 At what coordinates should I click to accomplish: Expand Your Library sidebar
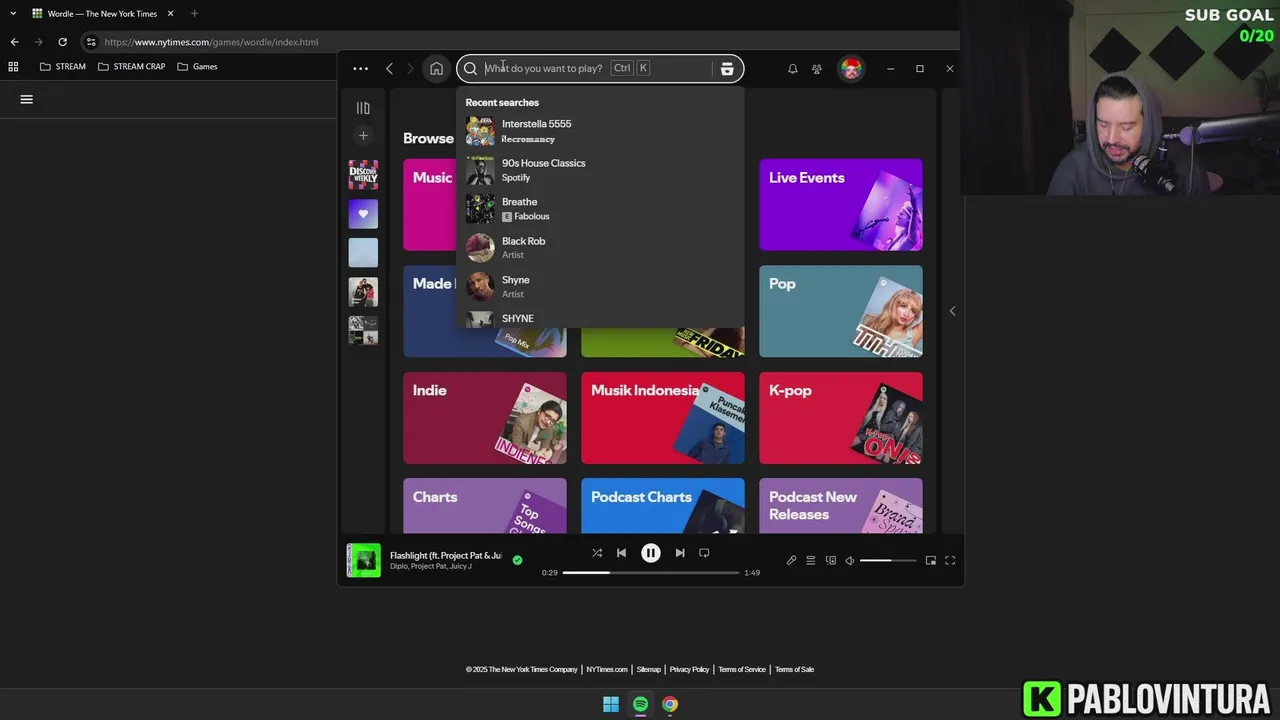click(x=363, y=108)
